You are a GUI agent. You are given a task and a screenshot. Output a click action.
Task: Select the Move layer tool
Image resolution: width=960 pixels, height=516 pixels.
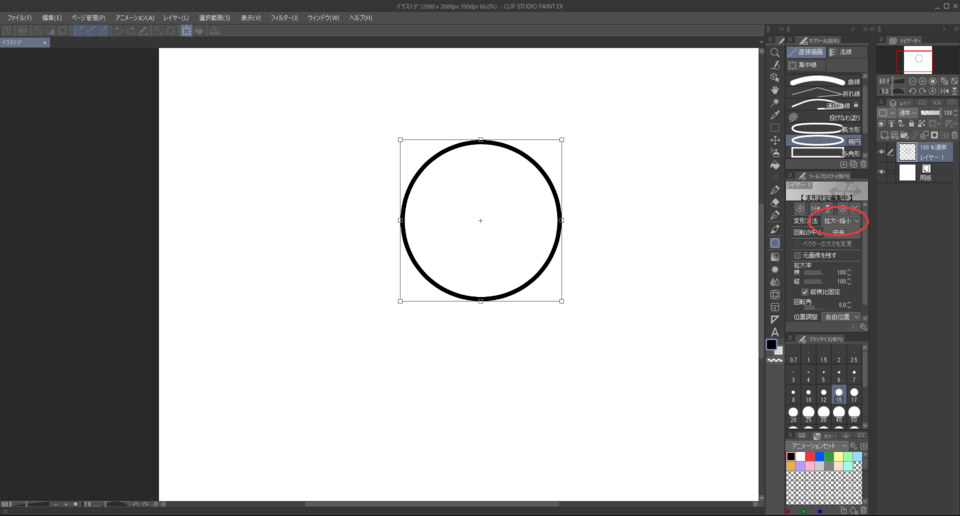(774, 140)
